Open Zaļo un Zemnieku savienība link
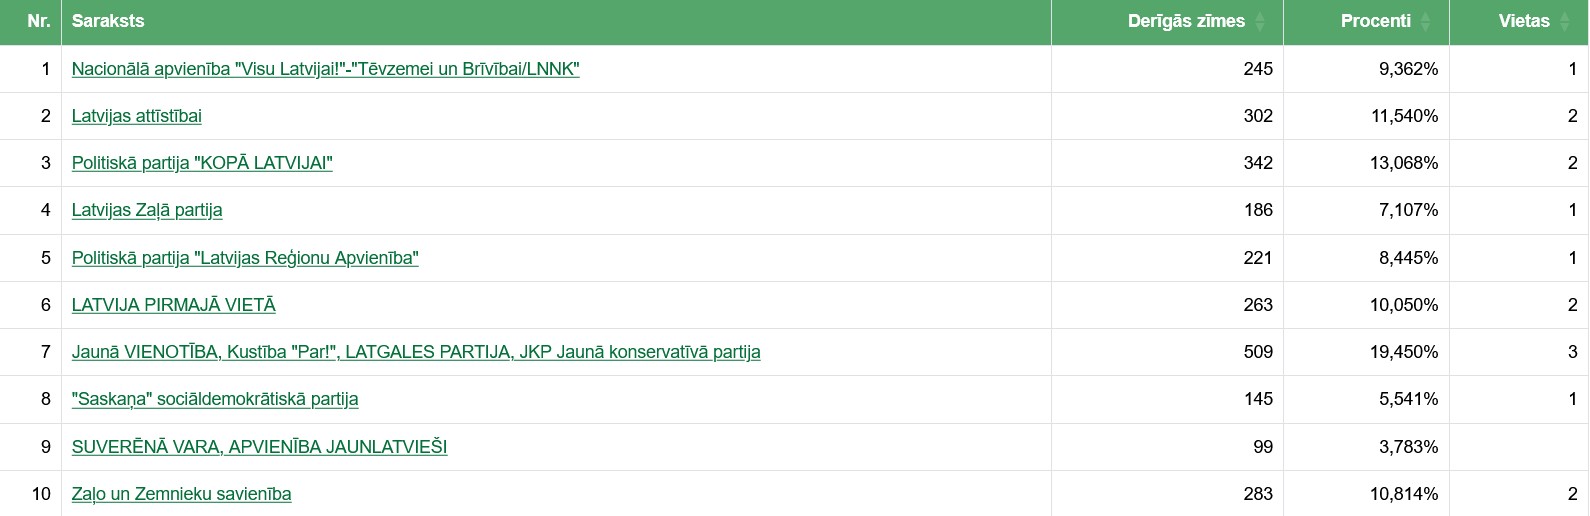 [x=182, y=494]
